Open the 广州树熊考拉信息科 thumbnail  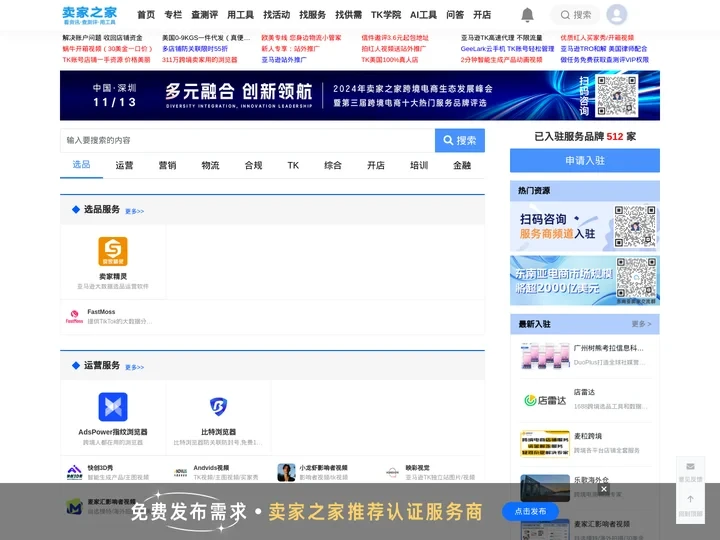click(545, 355)
